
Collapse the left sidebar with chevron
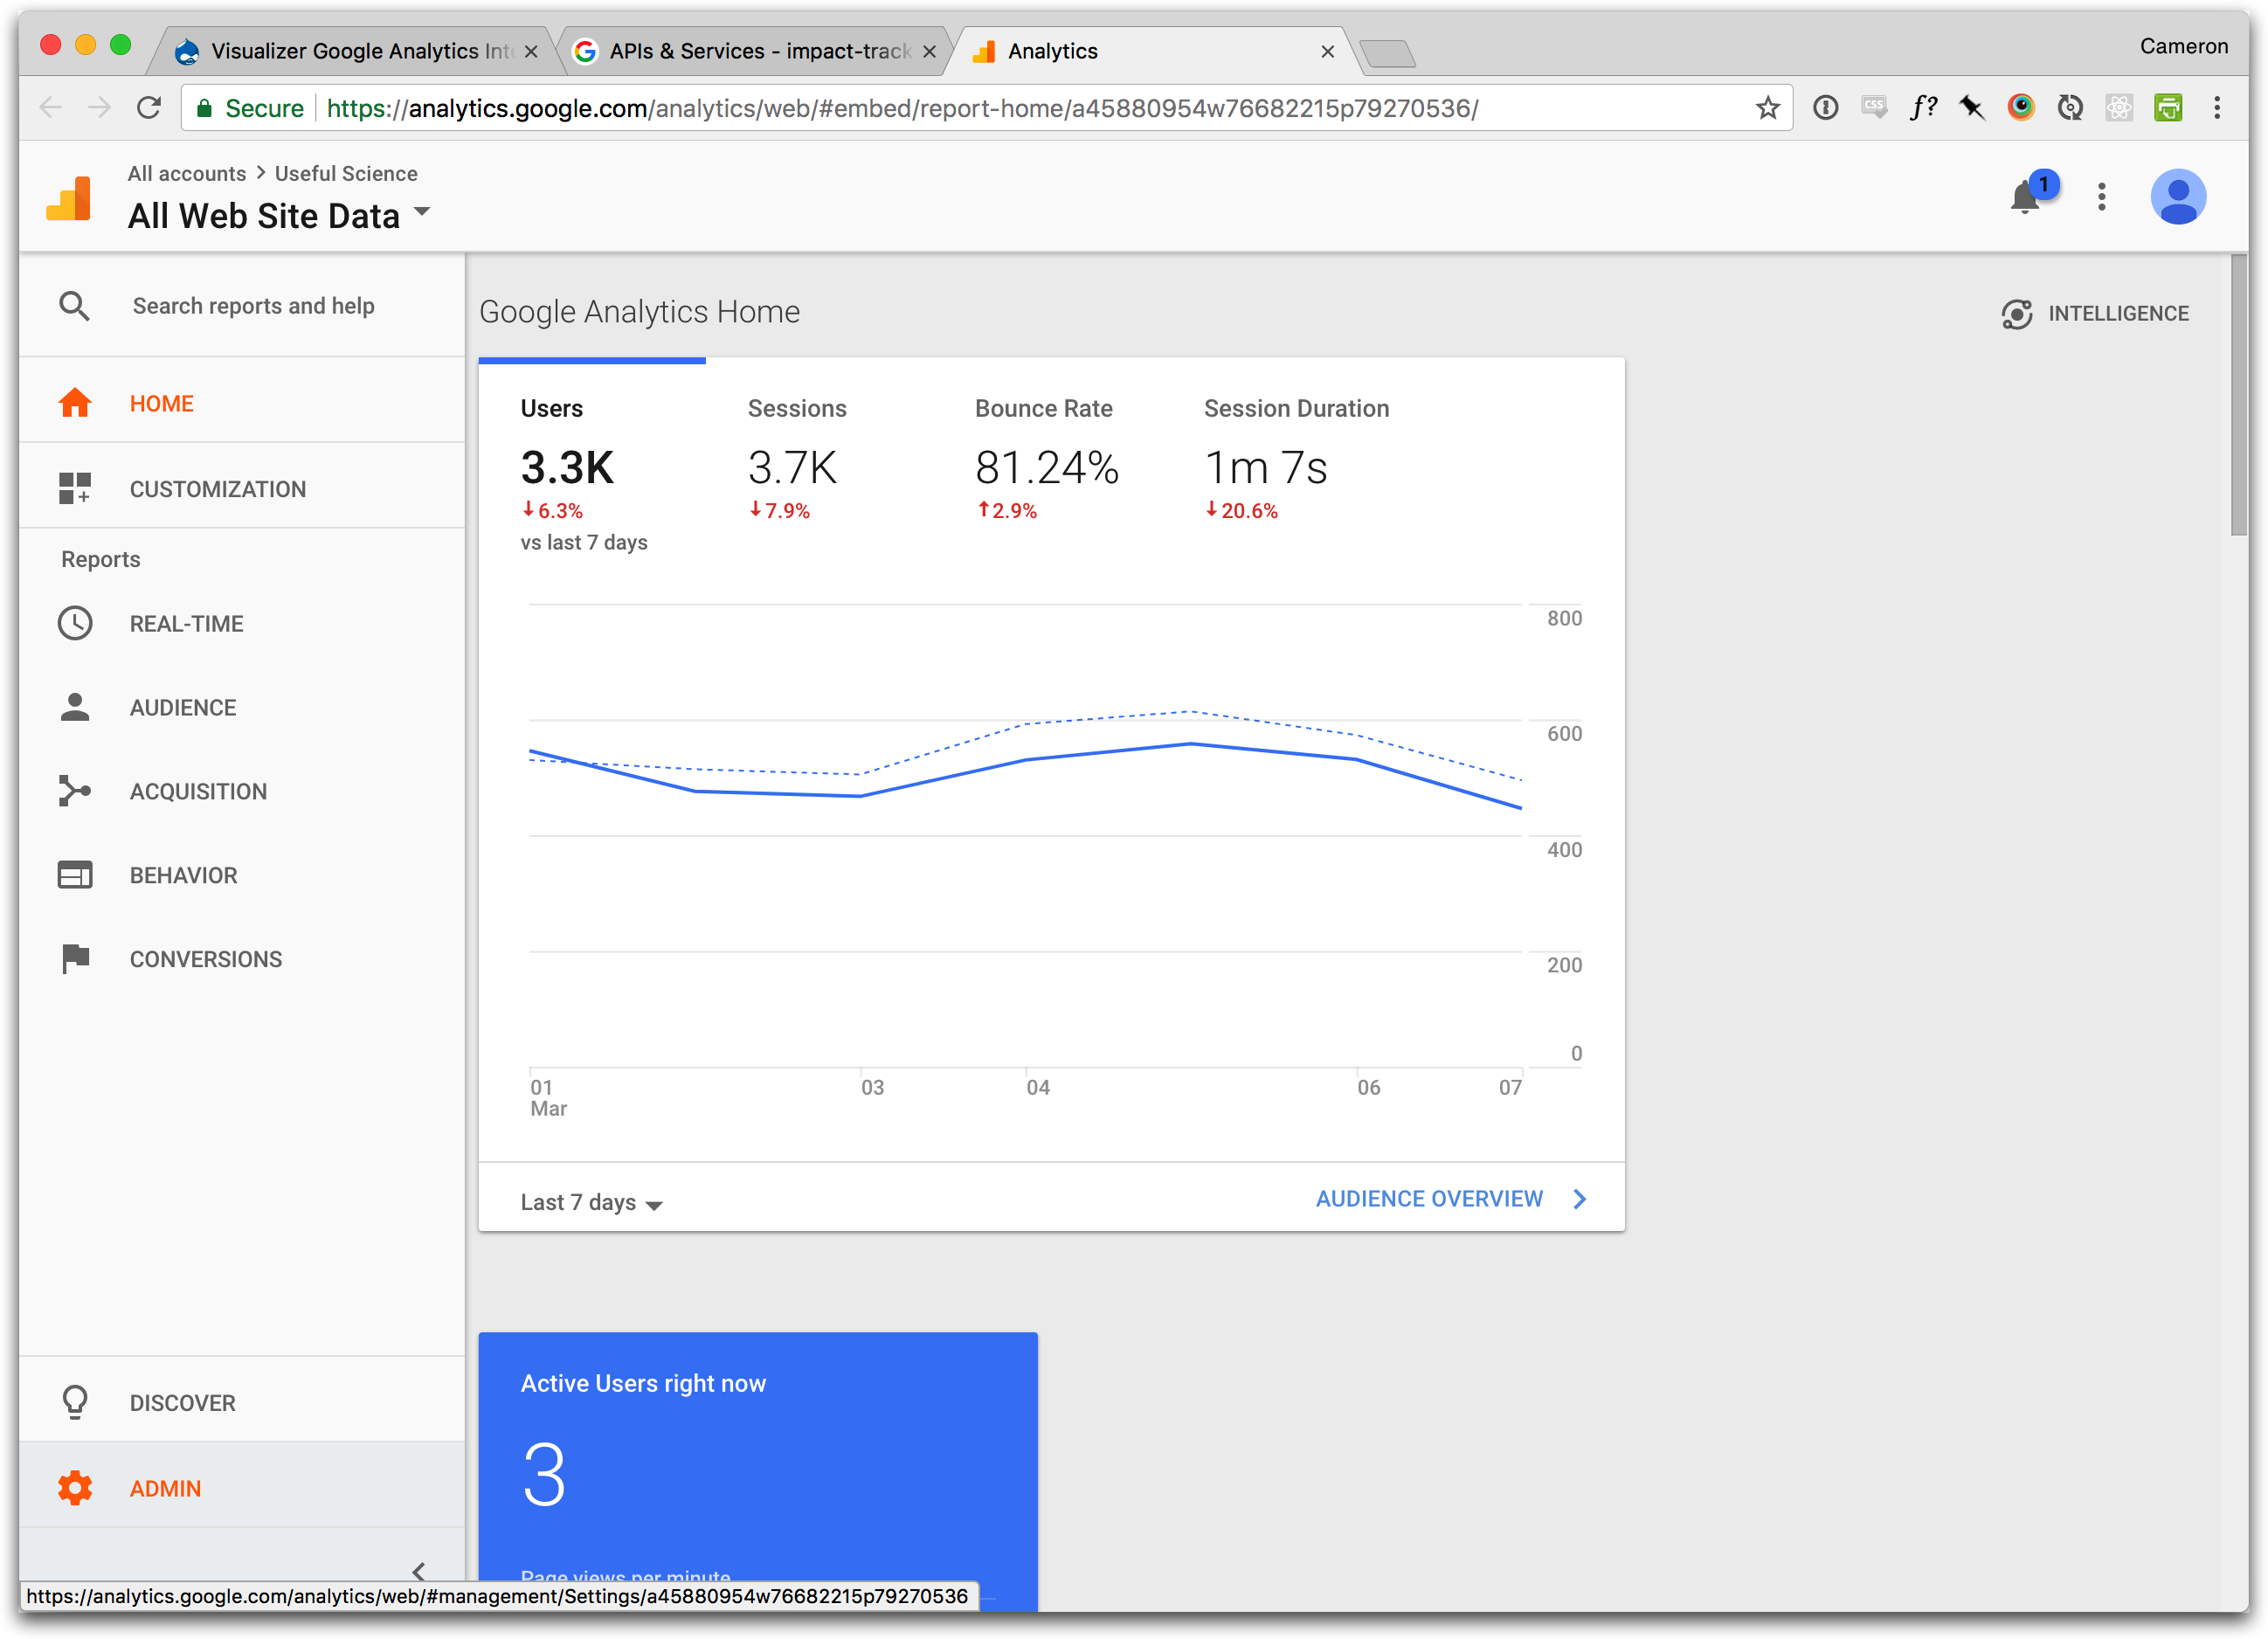pos(419,1571)
